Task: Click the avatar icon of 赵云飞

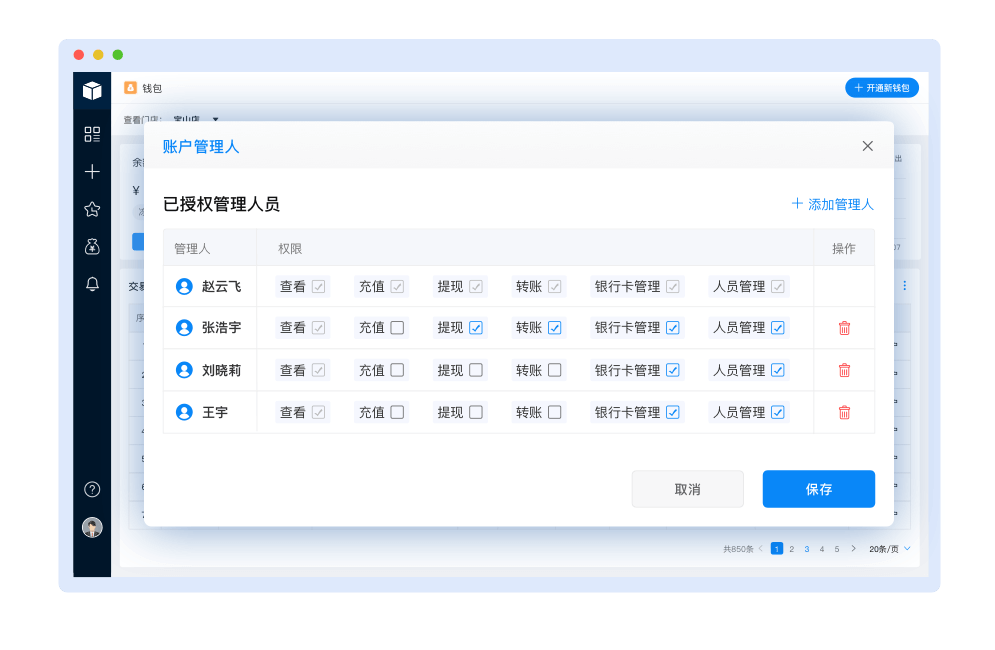Action: [184, 286]
